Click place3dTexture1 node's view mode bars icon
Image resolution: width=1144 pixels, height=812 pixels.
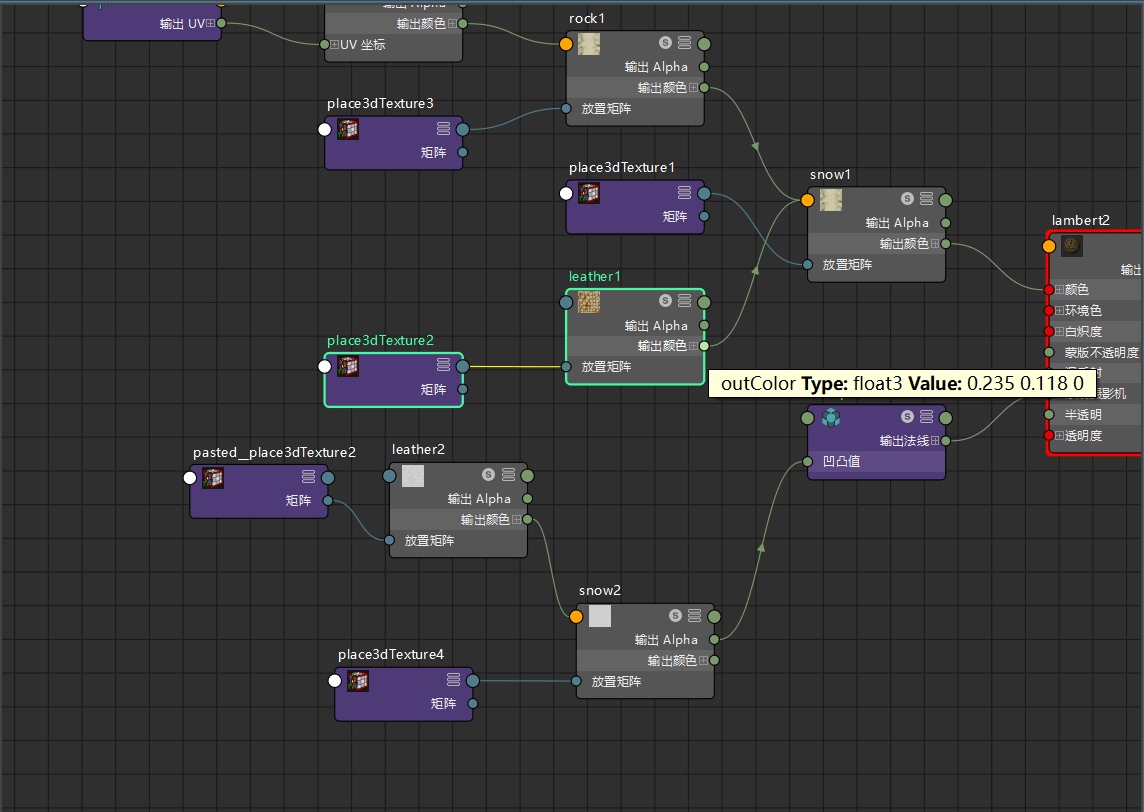684,193
